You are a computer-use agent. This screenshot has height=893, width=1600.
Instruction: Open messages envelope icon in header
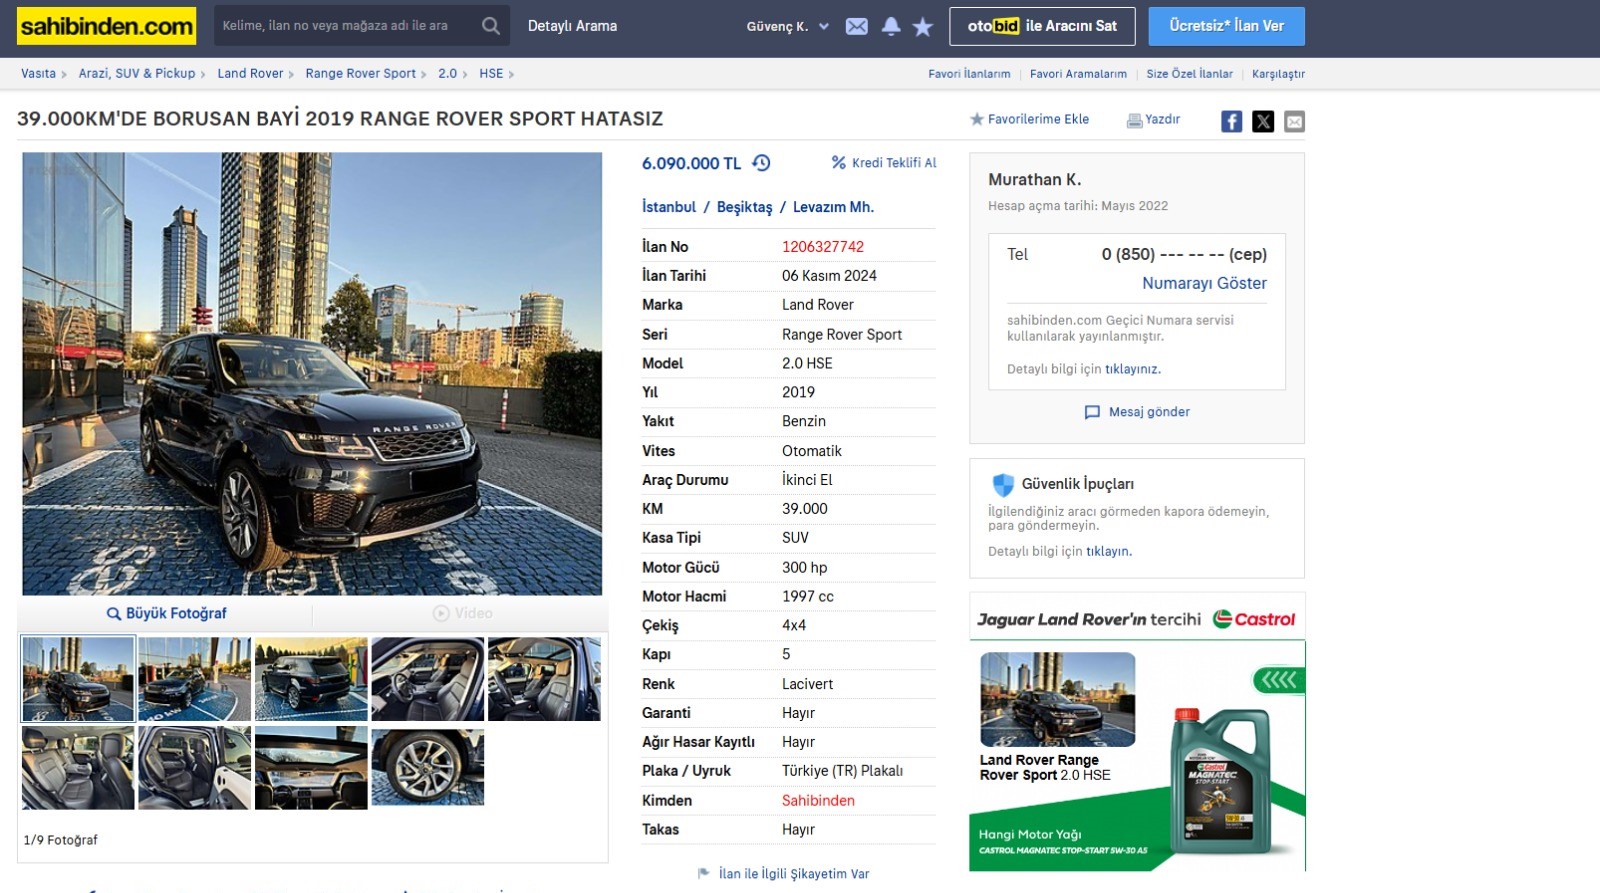[x=857, y=27]
